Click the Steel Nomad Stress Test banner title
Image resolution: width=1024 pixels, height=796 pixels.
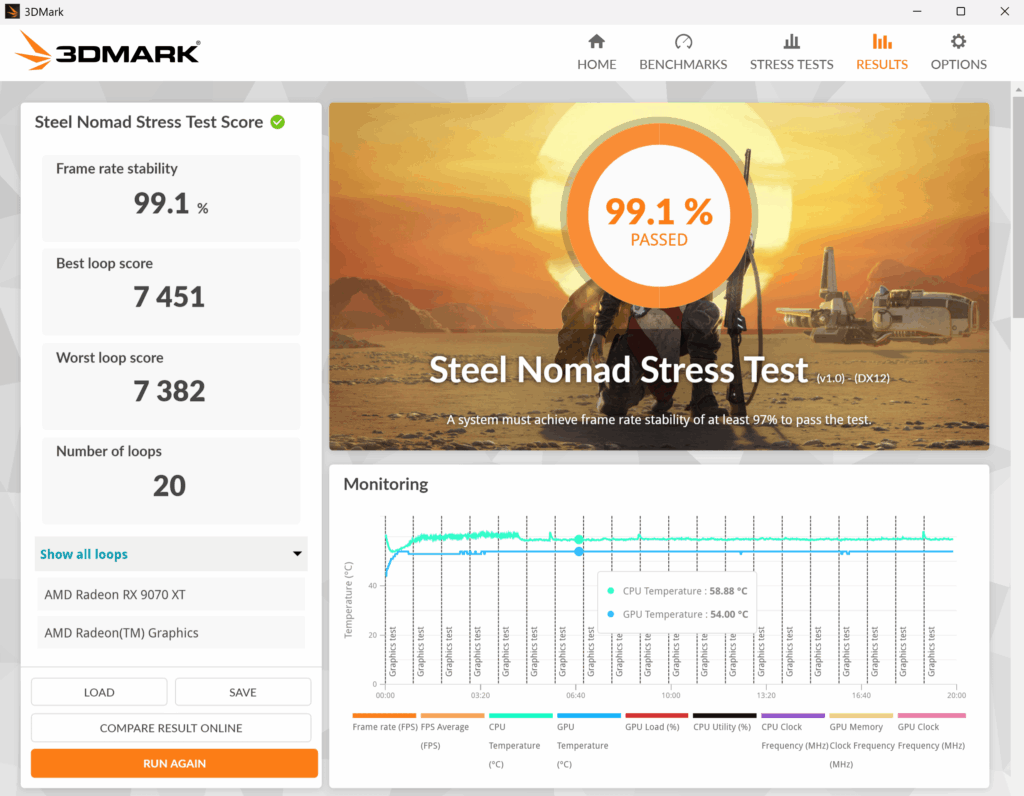(x=618, y=370)
